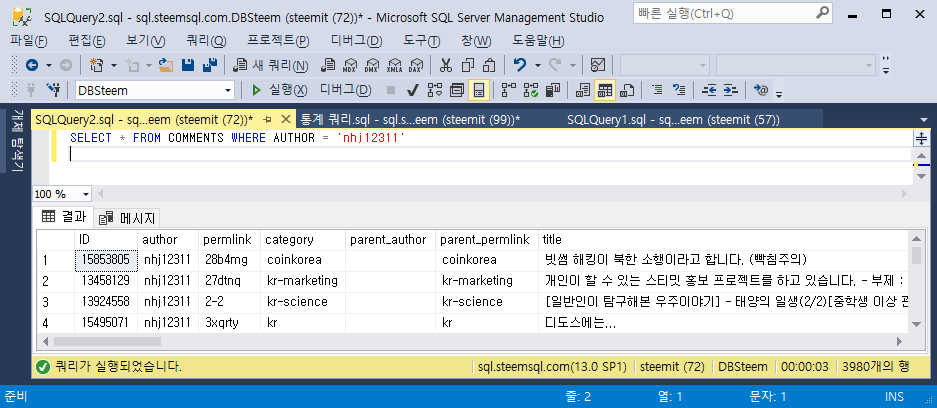
Task: Open the zoom 100 % dropdown
Action: (x=85, y=194)
